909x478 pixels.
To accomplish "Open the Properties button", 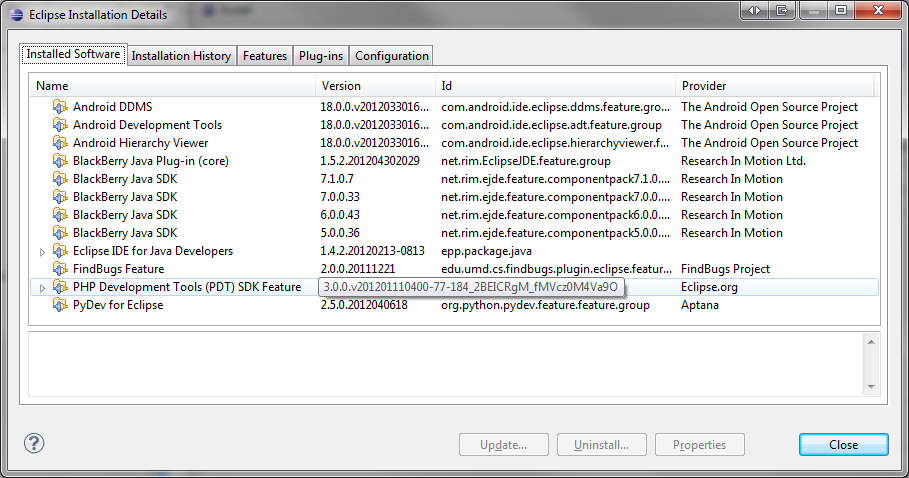I will [x=700, y=444].
